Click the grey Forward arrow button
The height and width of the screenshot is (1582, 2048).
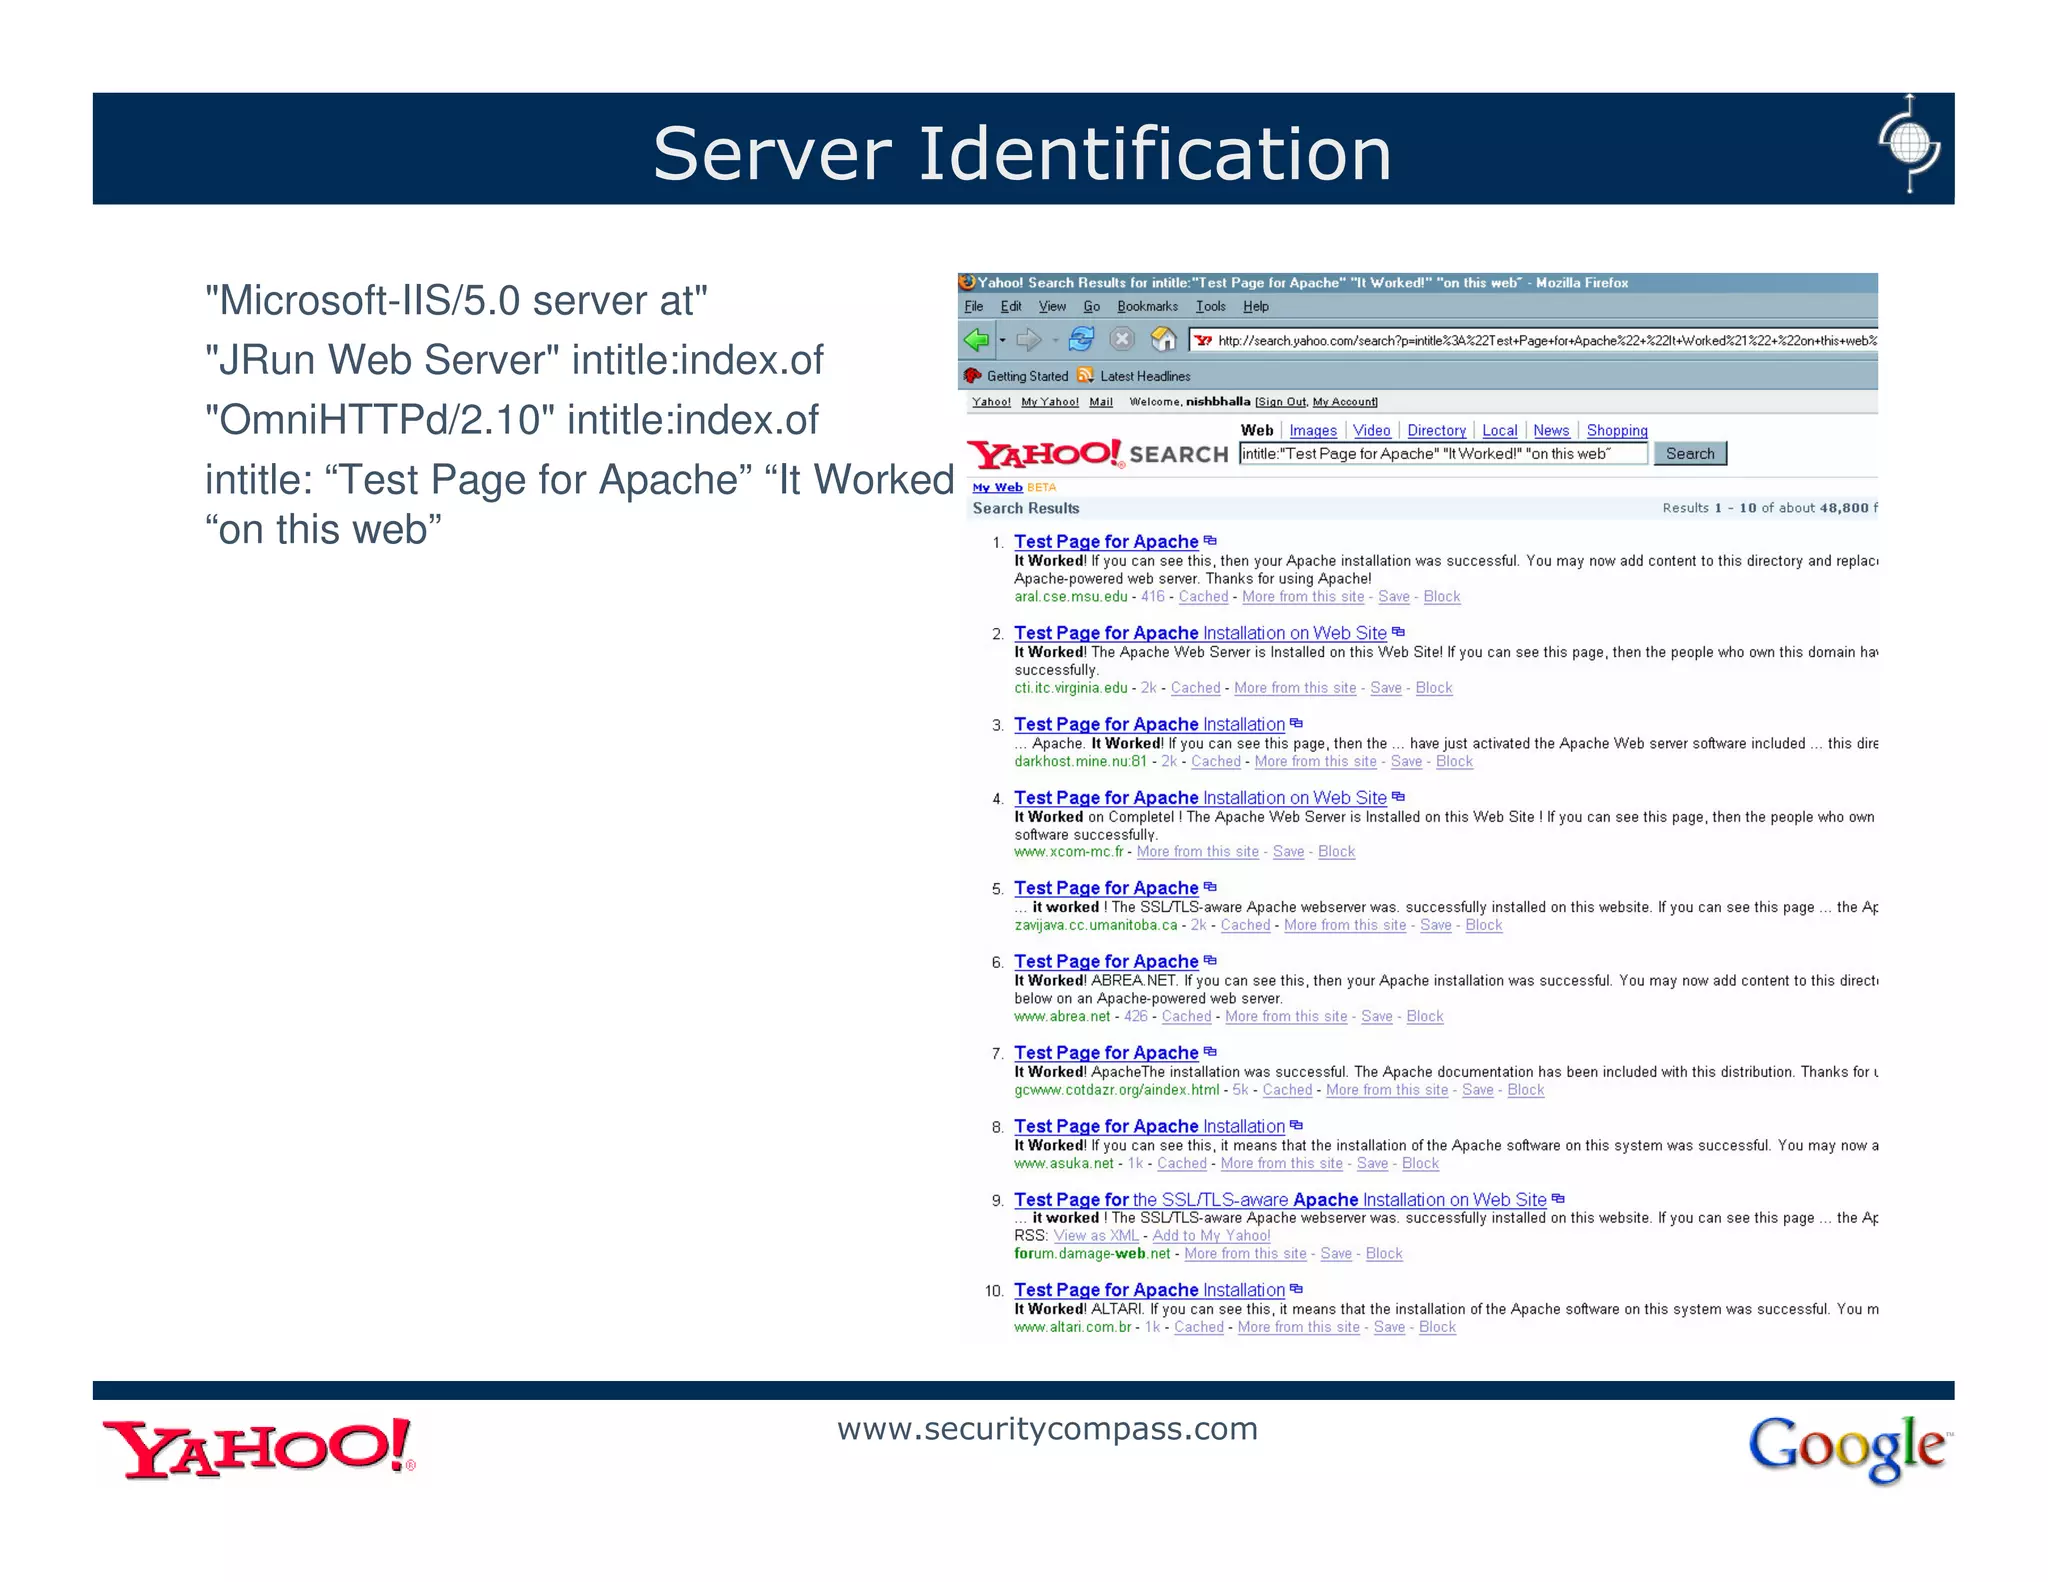click(x=1028, y=340)
